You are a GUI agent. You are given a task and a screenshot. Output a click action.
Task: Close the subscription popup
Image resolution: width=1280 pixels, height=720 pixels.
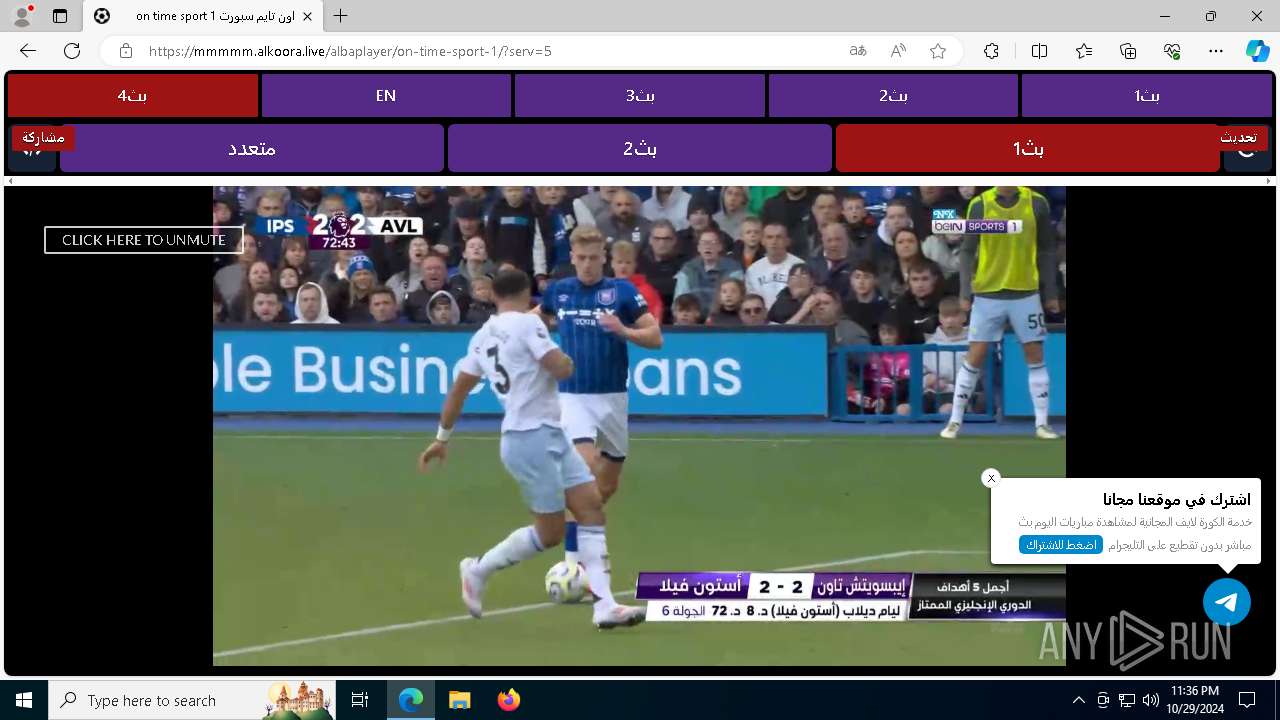pos(991,478)
